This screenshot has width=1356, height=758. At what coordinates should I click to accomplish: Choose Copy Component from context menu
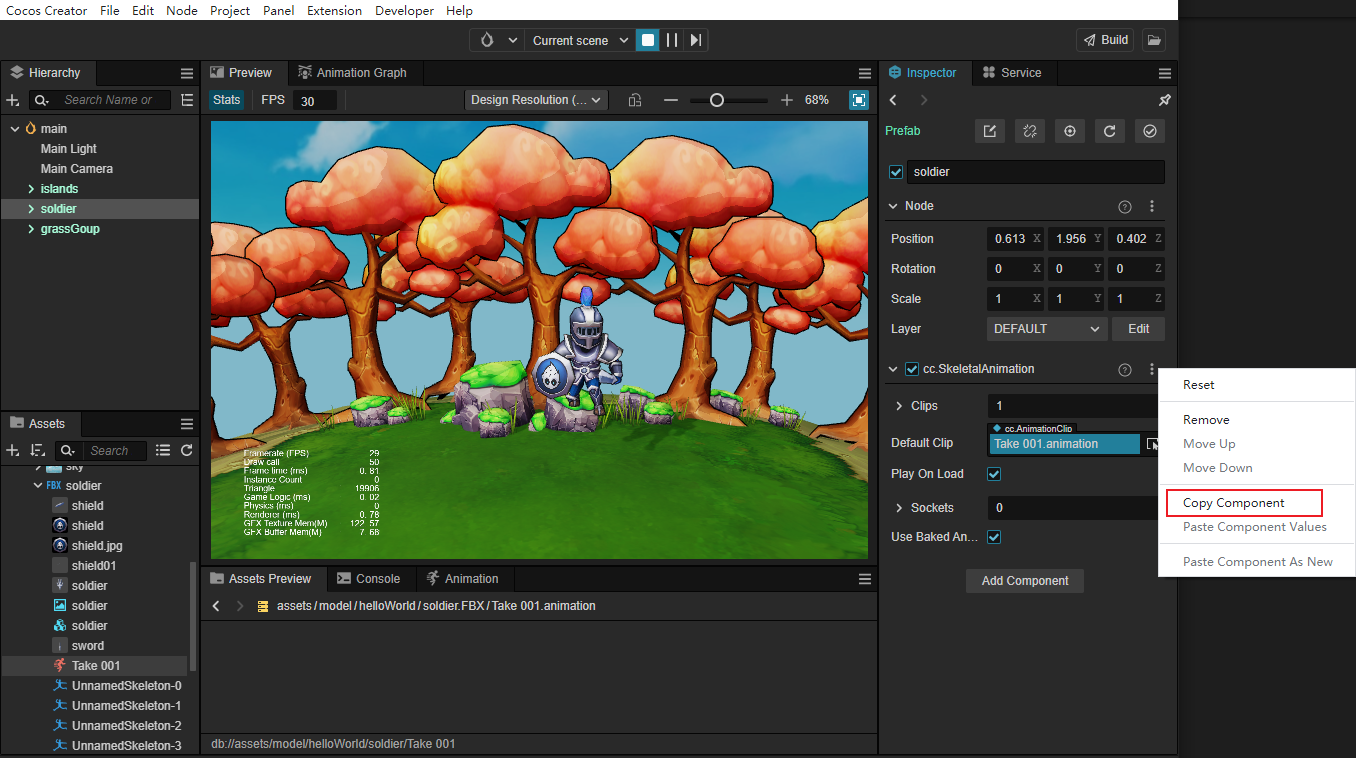coord(1233,503)
